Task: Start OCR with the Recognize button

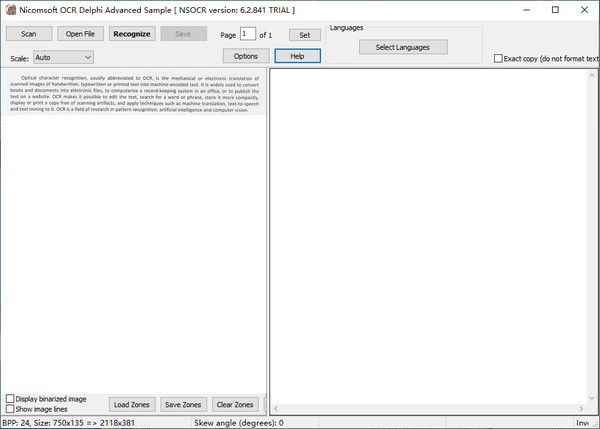Action: point(132,34)
